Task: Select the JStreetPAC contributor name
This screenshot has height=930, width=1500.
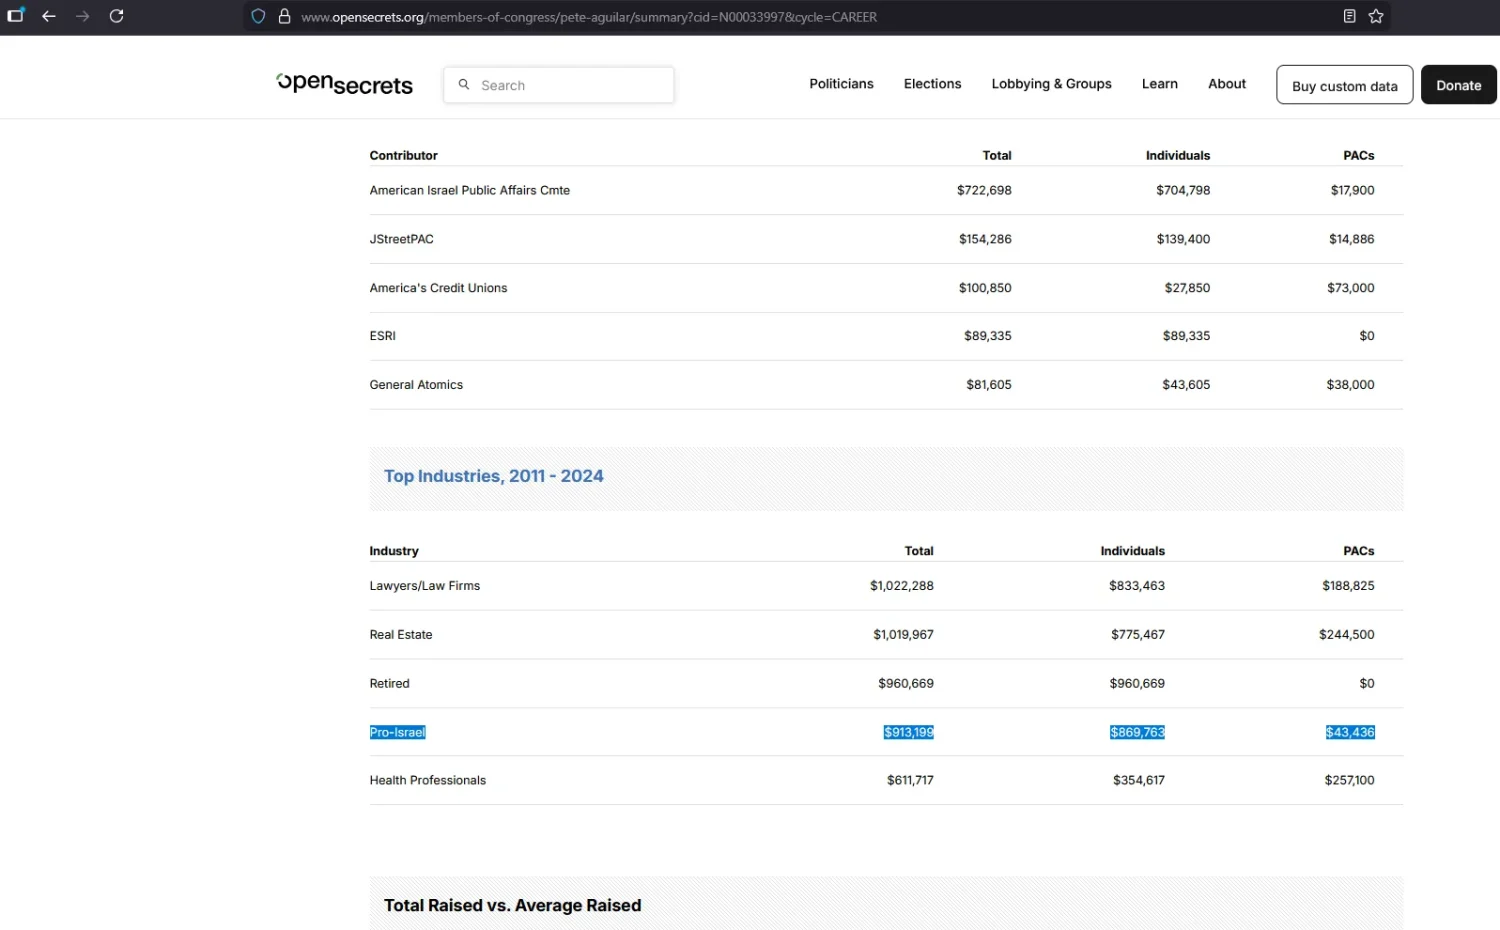Action: pyautogui.click(x=401, y=239)
